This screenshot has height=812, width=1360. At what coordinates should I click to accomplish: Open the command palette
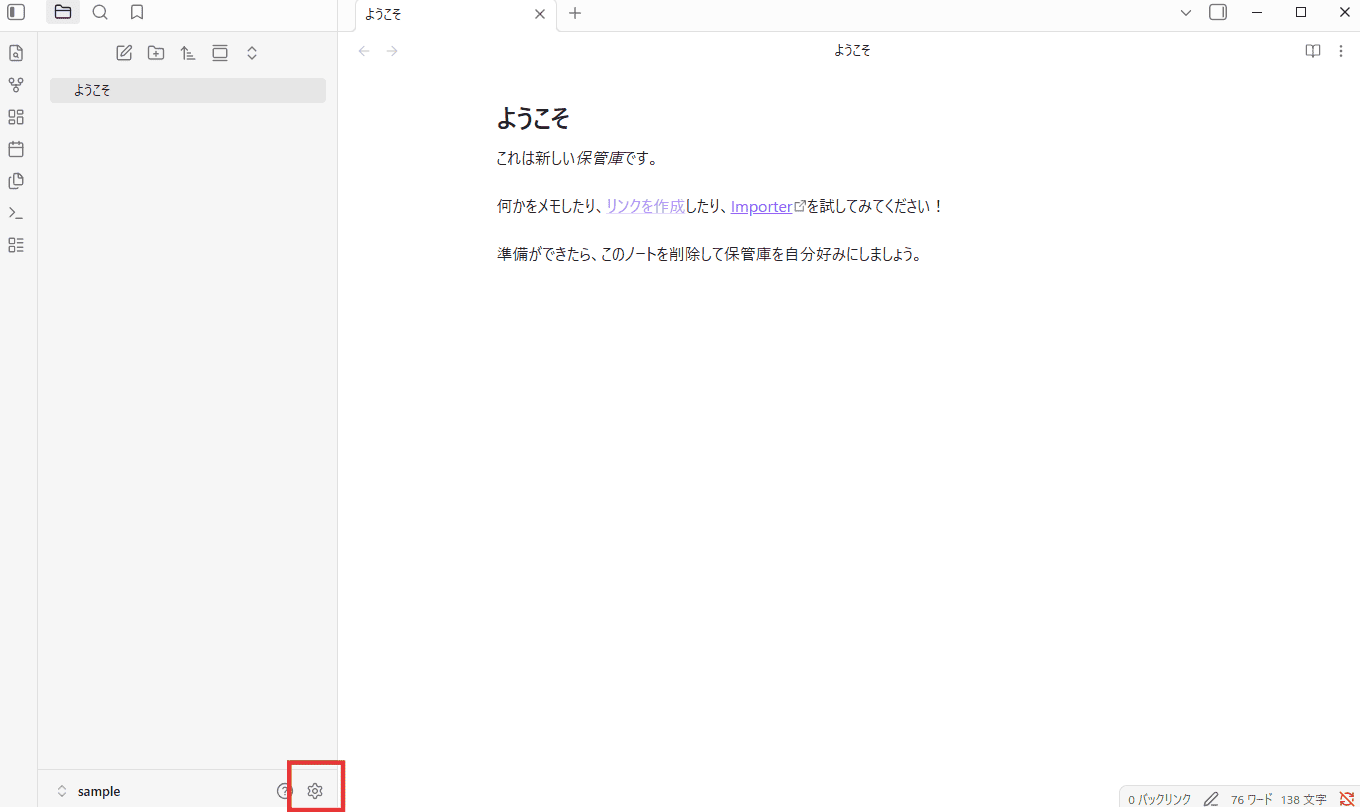click(x=16, y=213)
